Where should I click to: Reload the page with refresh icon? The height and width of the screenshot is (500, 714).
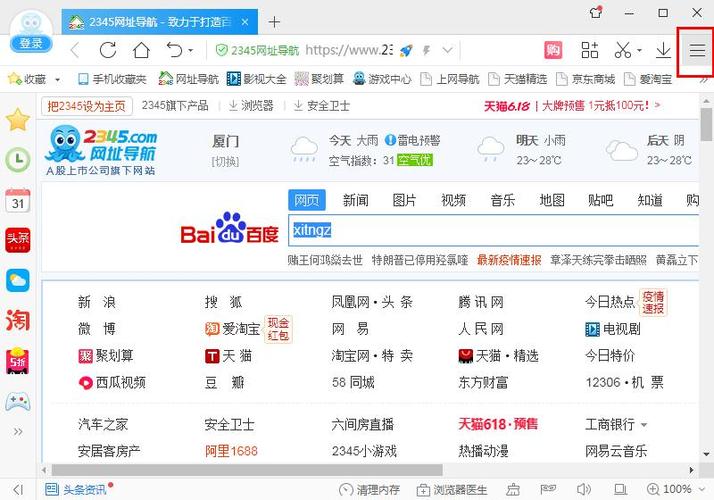pyautogui.click(x=108, y=50)
